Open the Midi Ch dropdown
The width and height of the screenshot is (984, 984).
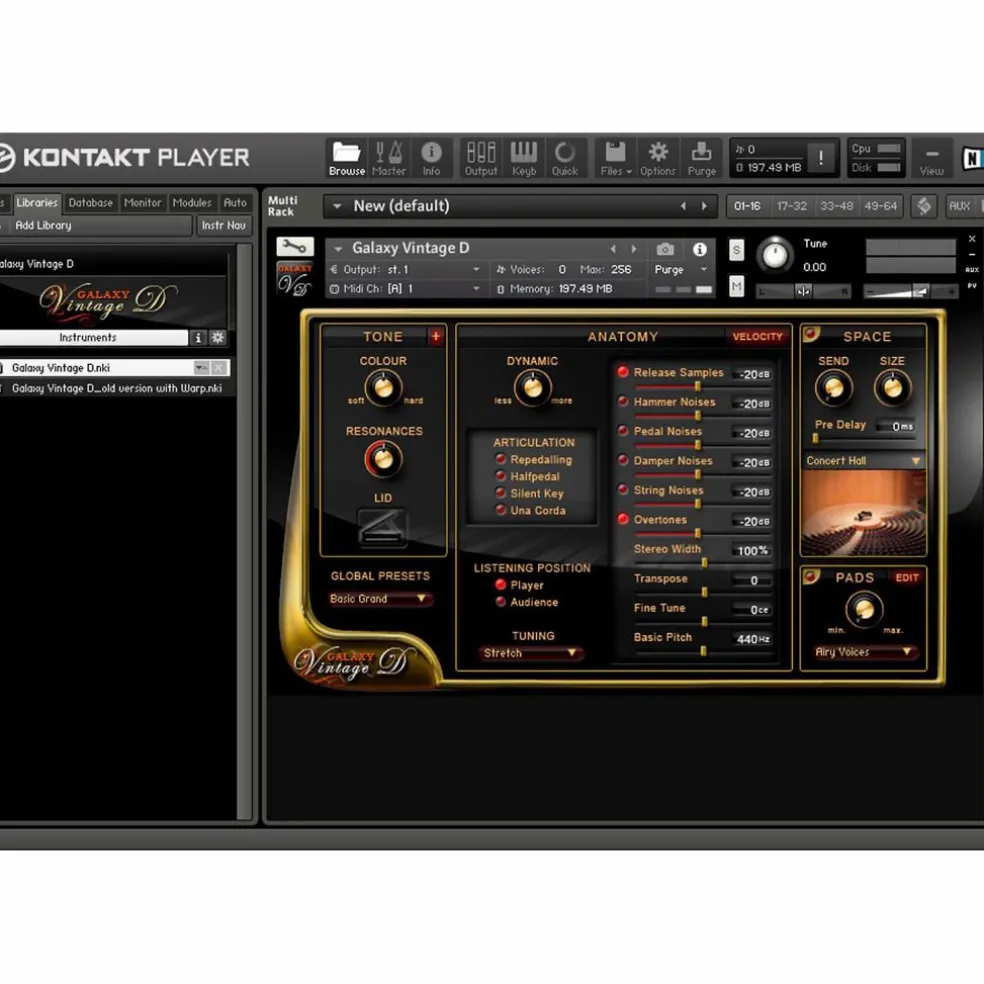click(405, 289)
